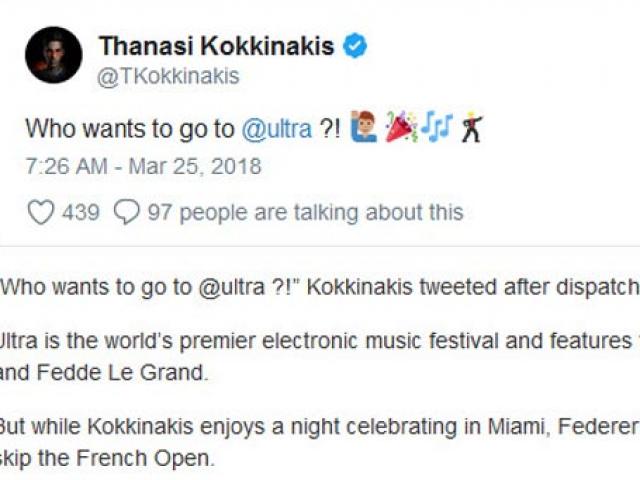Open the 7:26 AM Mar 25, 2018 timestamp

pyautogui.click(x=143, y=166)
